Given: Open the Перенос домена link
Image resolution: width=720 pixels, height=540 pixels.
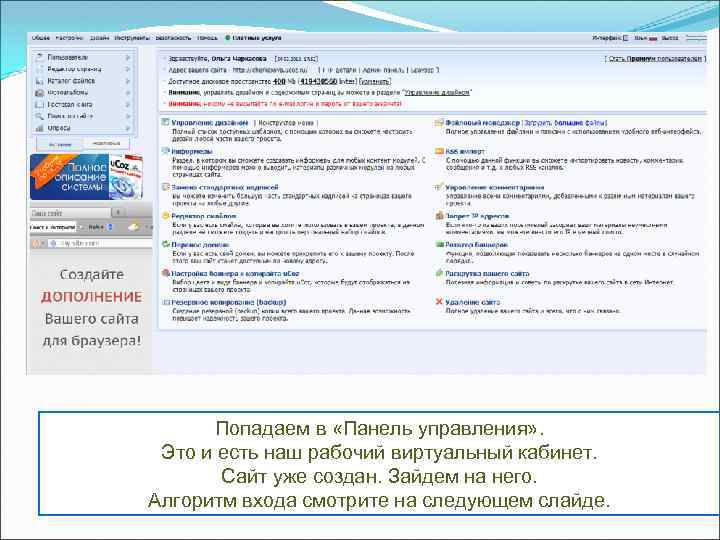Looking at the screenshot, I should click(x=200, y=245).
